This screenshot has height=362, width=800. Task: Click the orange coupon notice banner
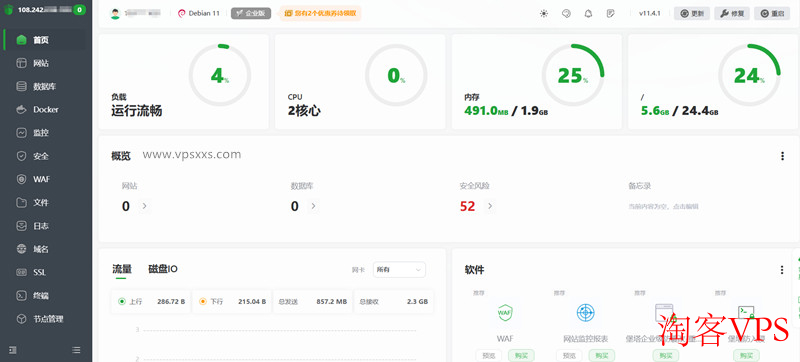pos(320,14)
